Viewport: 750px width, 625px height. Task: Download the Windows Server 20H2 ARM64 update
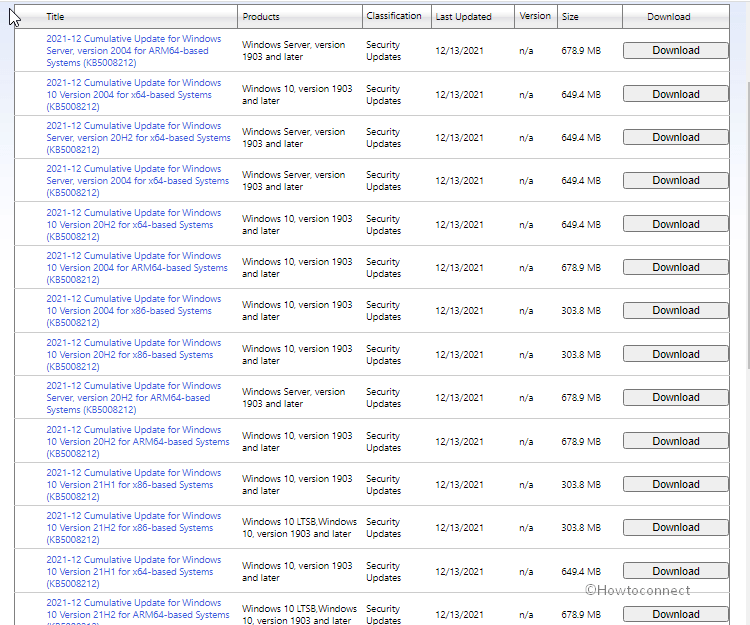[x=675, y=398]
